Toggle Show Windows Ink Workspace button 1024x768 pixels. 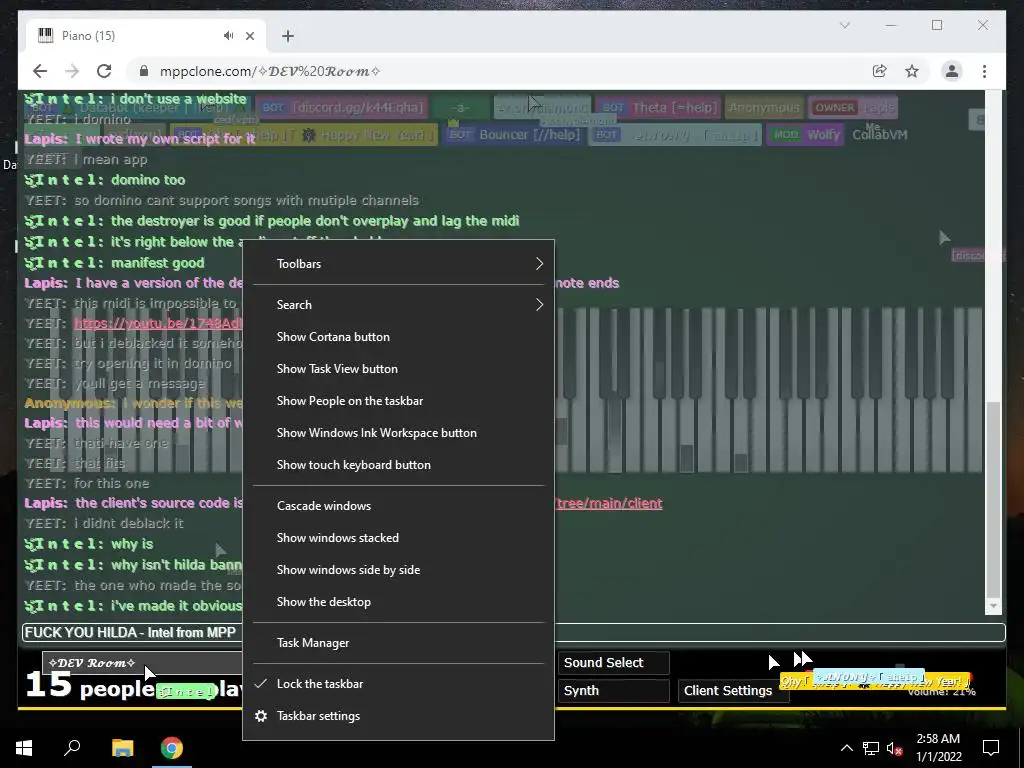398,433
